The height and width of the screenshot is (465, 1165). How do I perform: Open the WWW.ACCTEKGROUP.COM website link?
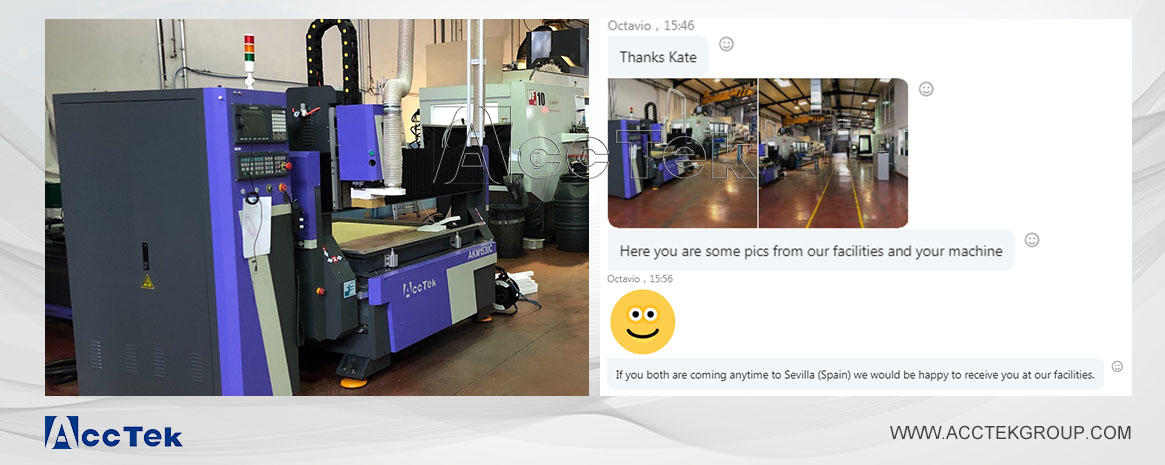point(1010,432)
